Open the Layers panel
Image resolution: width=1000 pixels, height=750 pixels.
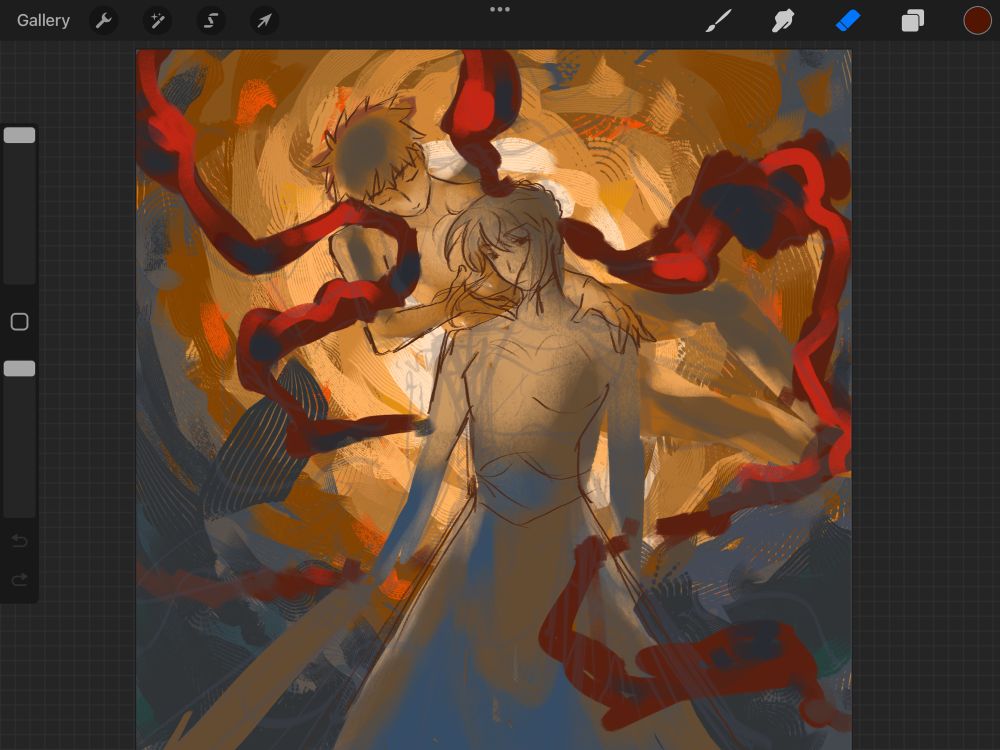[x=913, y=20]
